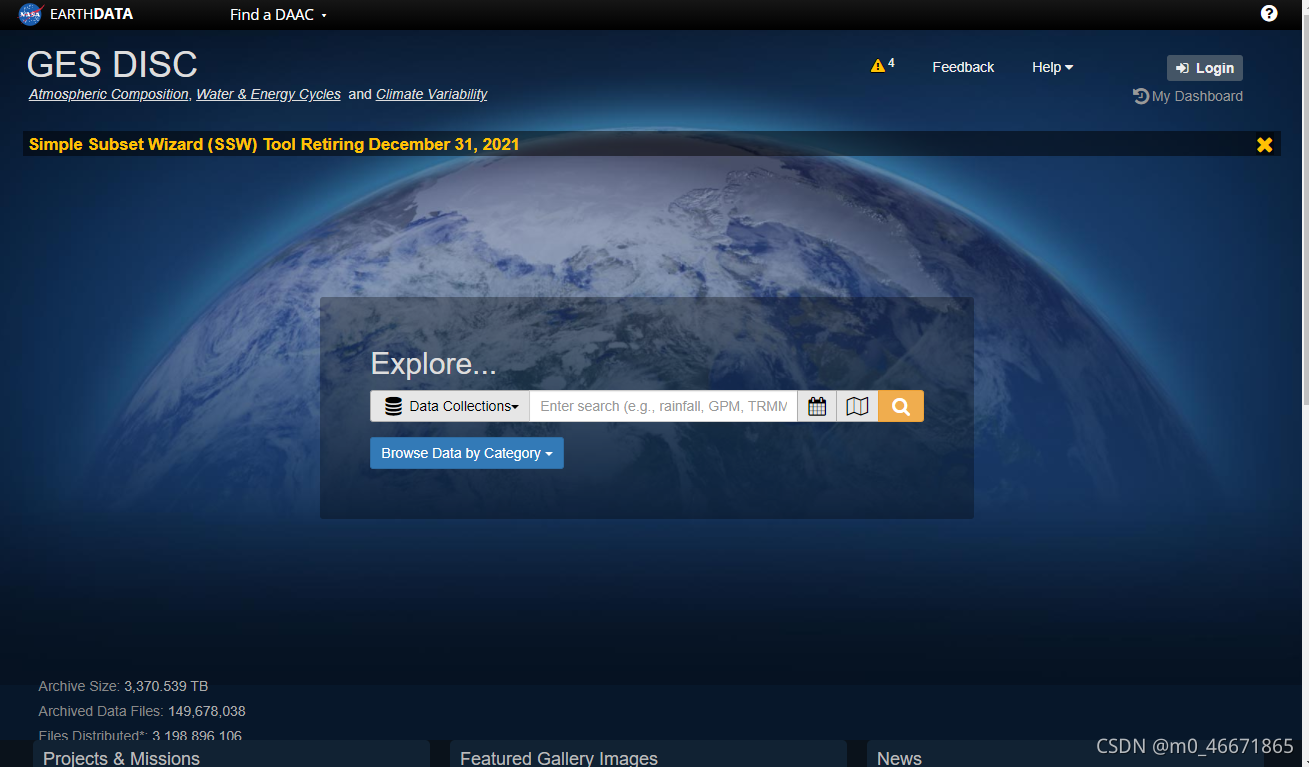This screenshot has height=767, width=1309.
Task: Click the Archive Size 3,370.539 TB text
Action: [123, 686]
